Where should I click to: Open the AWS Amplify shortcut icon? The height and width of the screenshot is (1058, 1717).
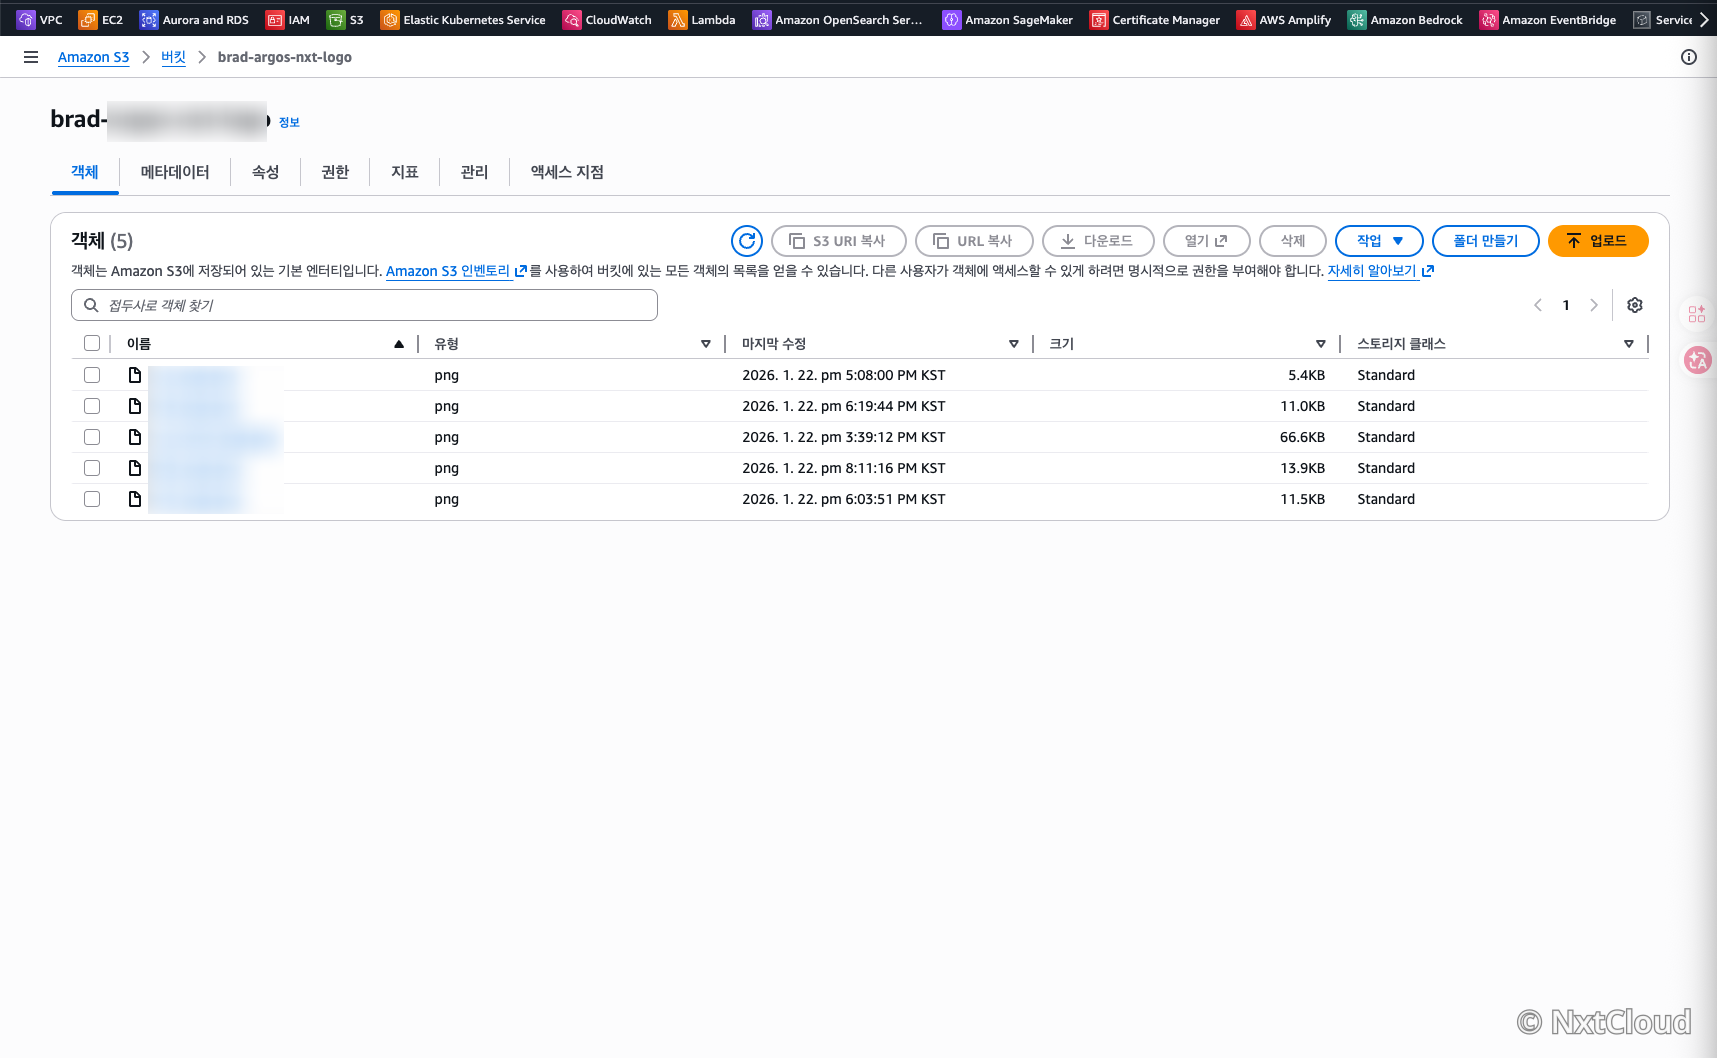1246,20
